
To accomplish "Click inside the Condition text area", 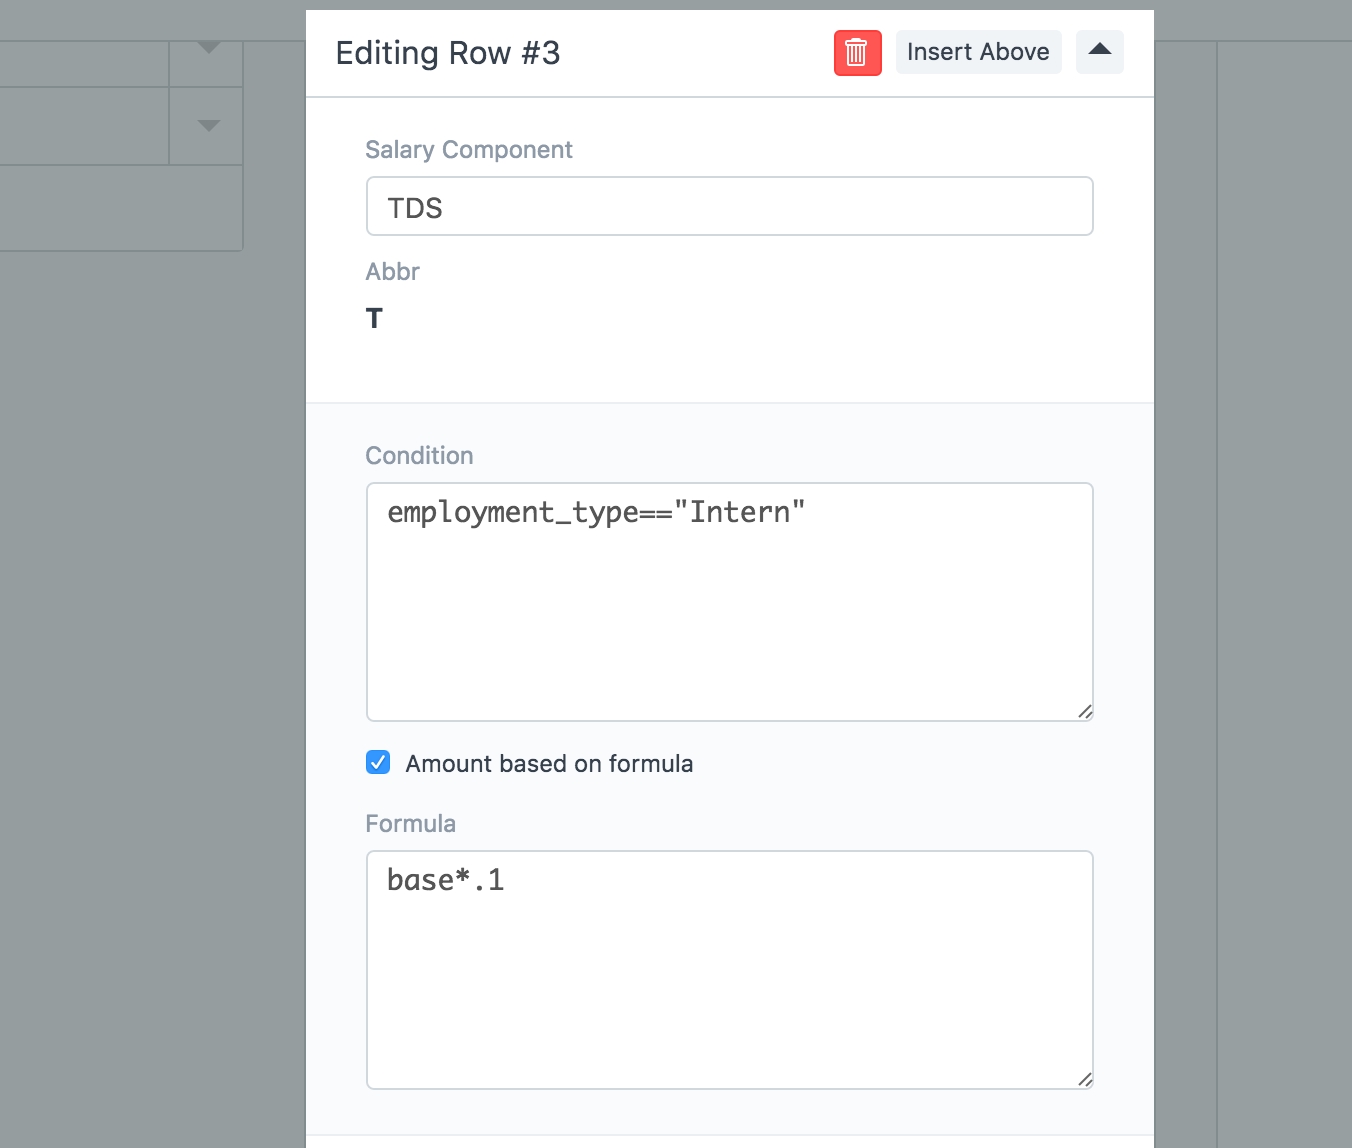I will [x=729, y=620].
